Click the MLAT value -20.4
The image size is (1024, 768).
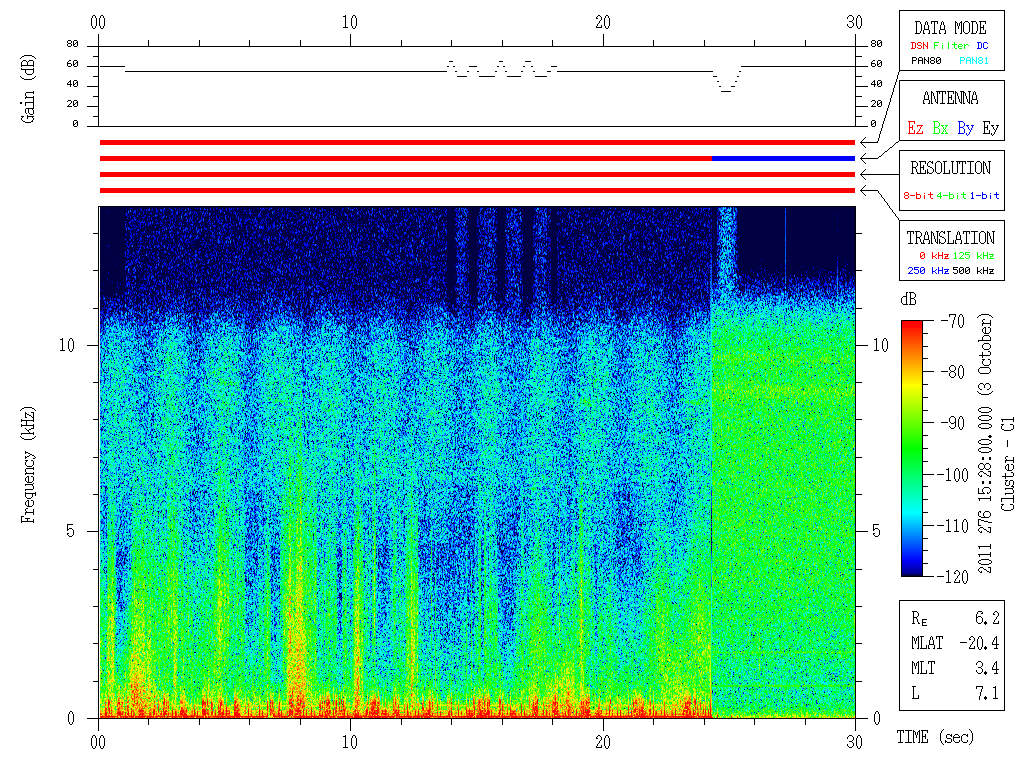point(979,643)
